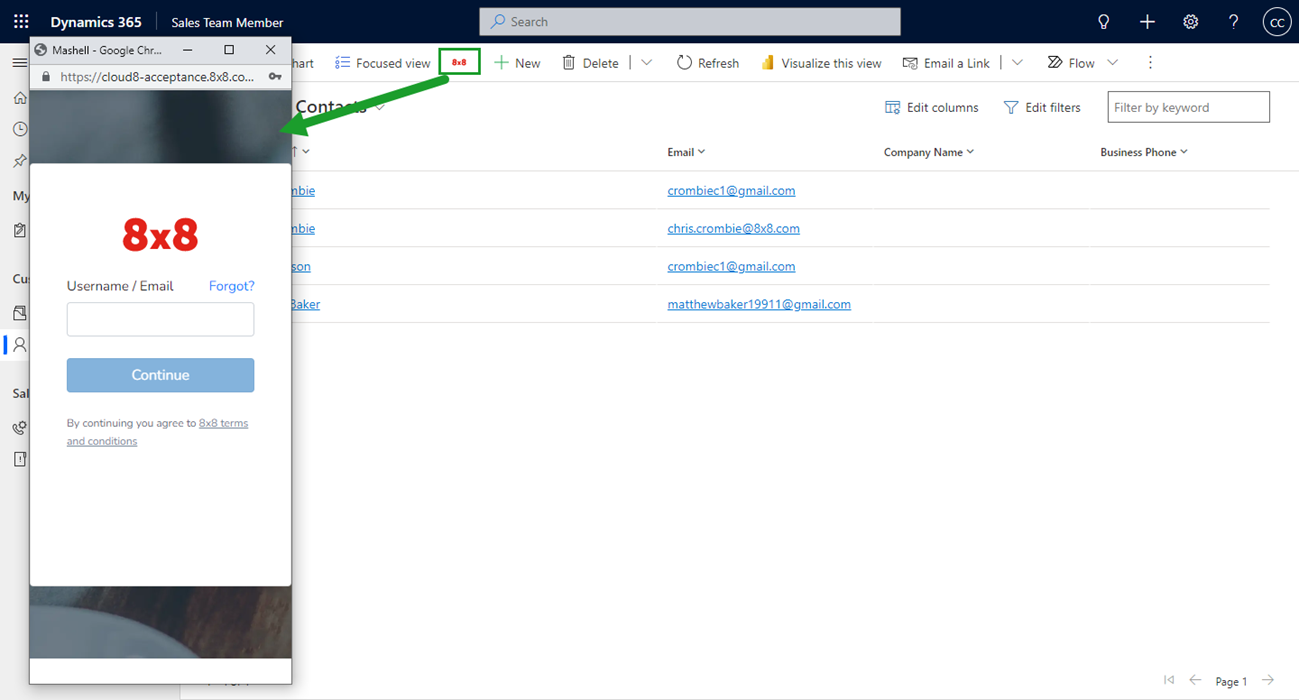Switch to Focused view
The height and width of the screenshot is (700, 1299).
[383, 62]
